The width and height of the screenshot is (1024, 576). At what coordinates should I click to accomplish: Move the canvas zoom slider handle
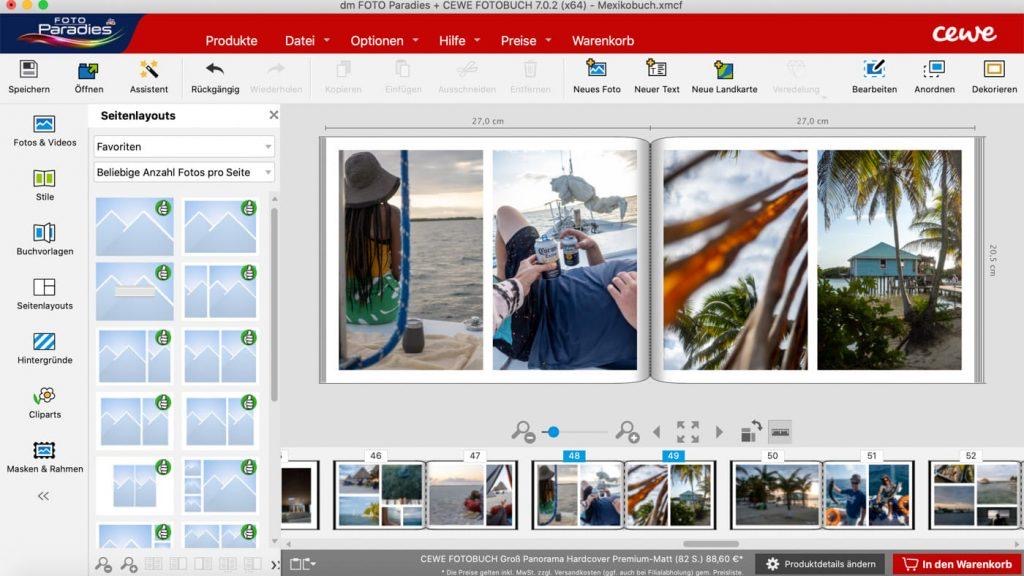553,432
